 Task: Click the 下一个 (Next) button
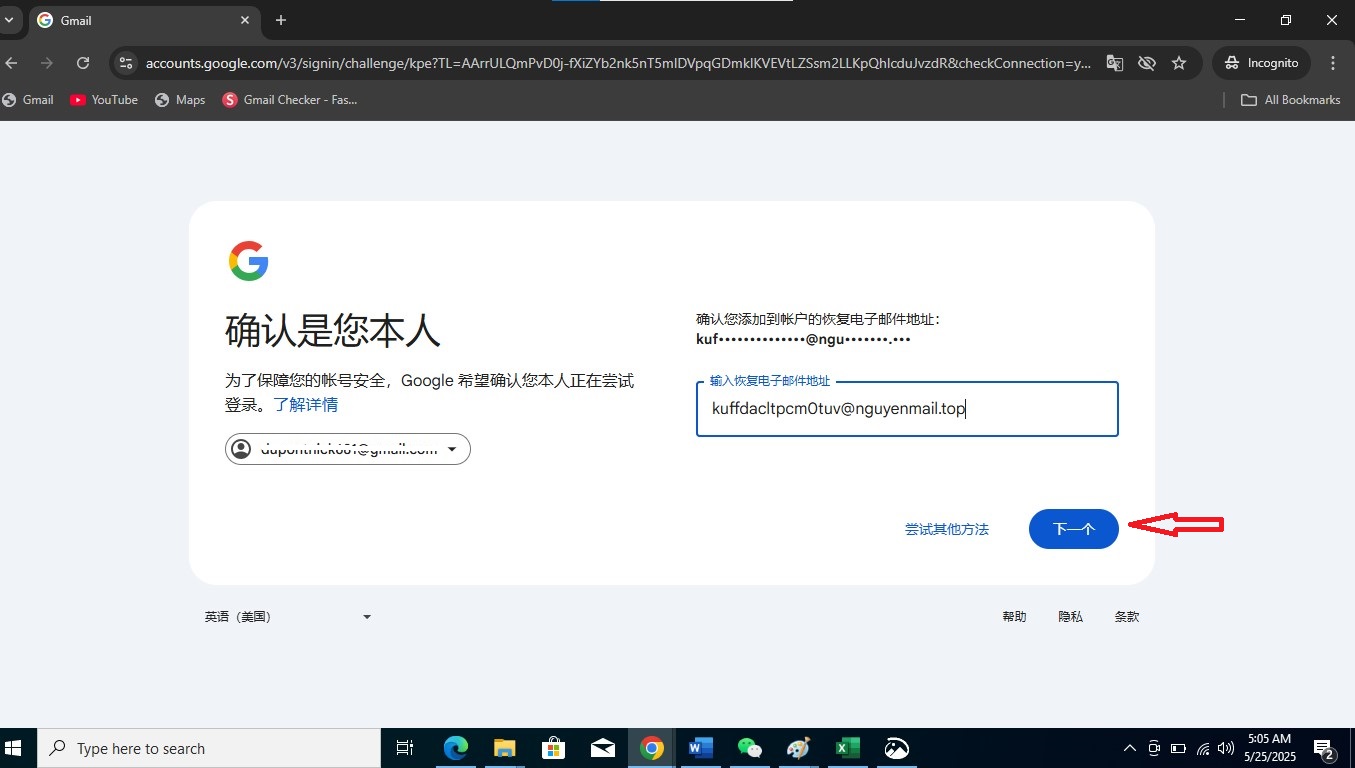(x=1073, y=529)
